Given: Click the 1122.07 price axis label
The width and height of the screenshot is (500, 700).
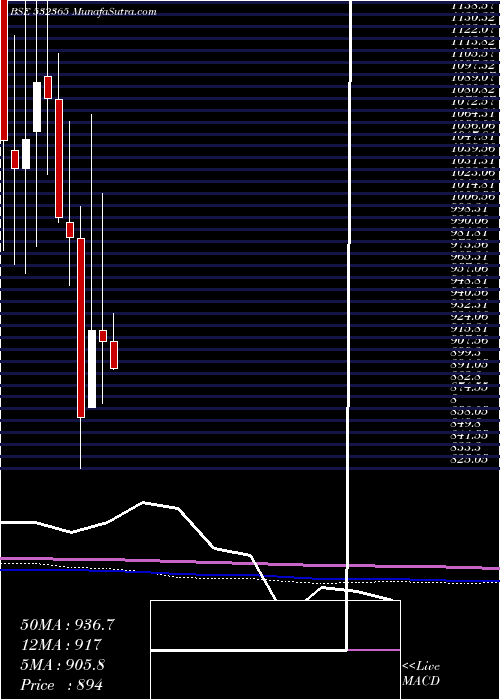Looking at the screenshot, I should tap(473, 29).
